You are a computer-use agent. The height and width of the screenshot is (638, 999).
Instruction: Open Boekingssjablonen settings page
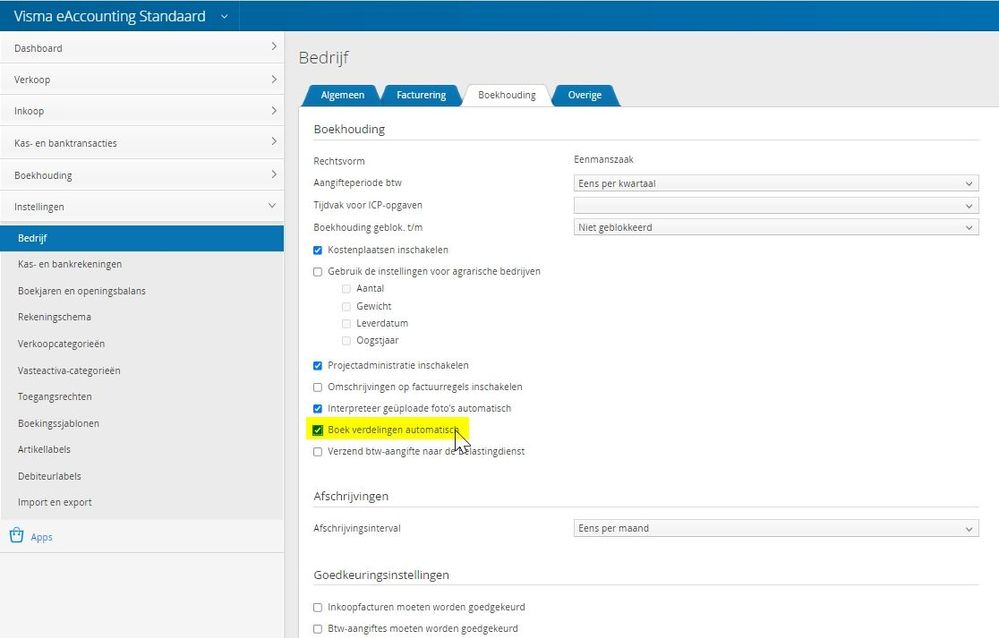(x=59, y=423)
